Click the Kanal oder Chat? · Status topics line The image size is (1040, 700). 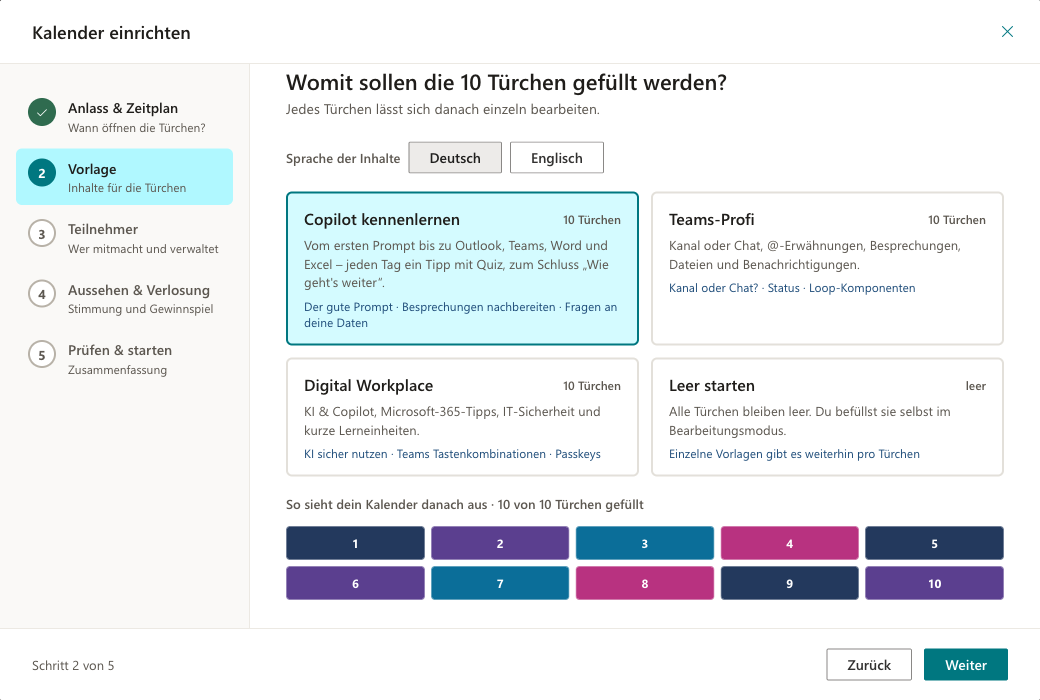click(x=792, y=288)
